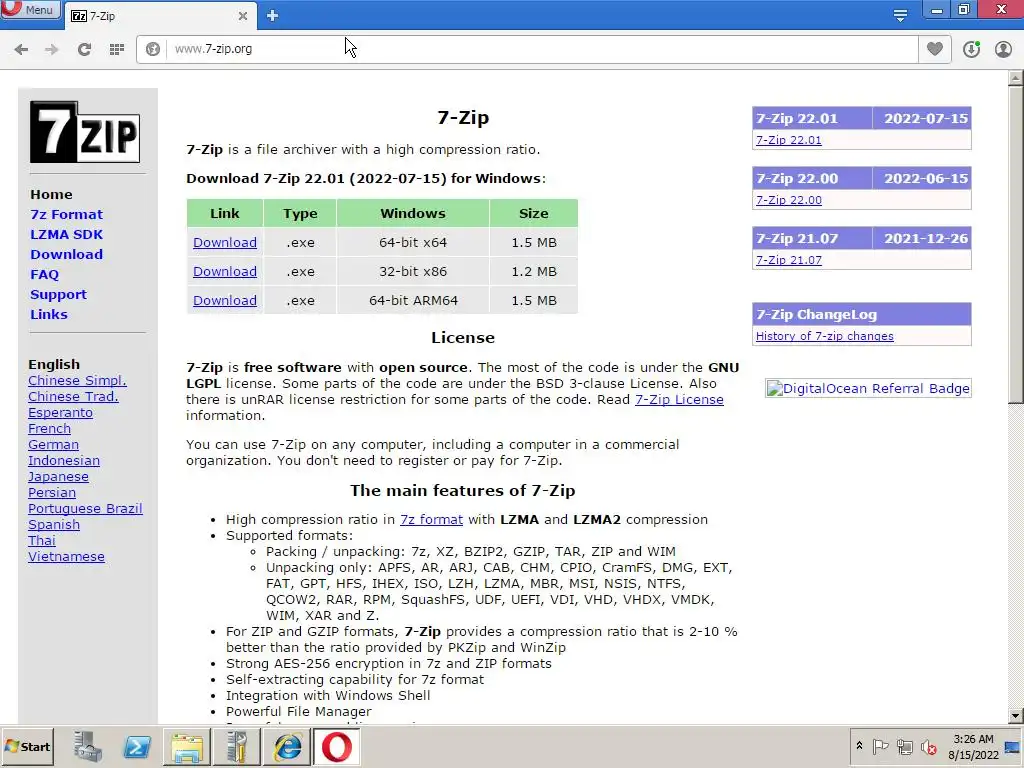Click the scrollbar up arrow
The height and width of the screenshot is (768, 1024).
point(1015,78)
